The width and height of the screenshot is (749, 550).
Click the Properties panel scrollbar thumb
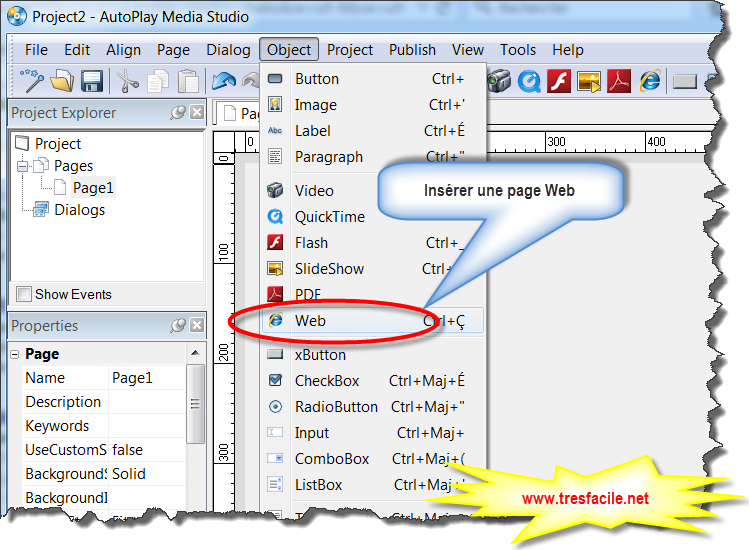pyautogui.click(x=195, y=404)
